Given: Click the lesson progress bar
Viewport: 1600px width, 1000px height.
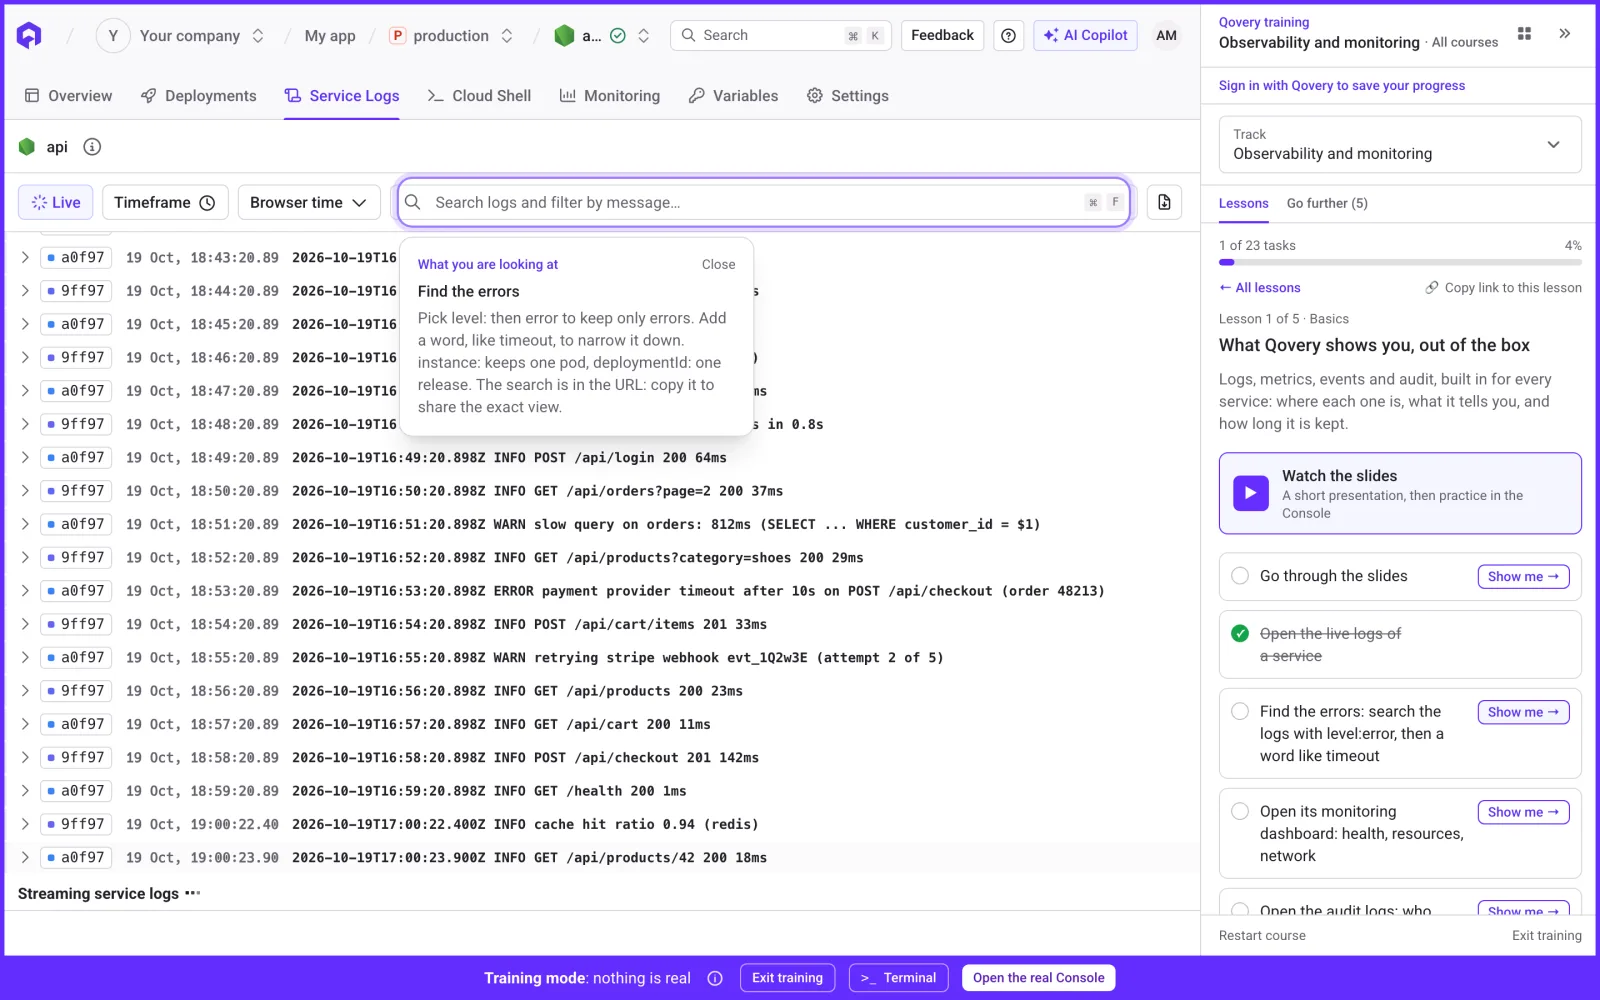Looking at the screenshot, I should (1400, 263).
